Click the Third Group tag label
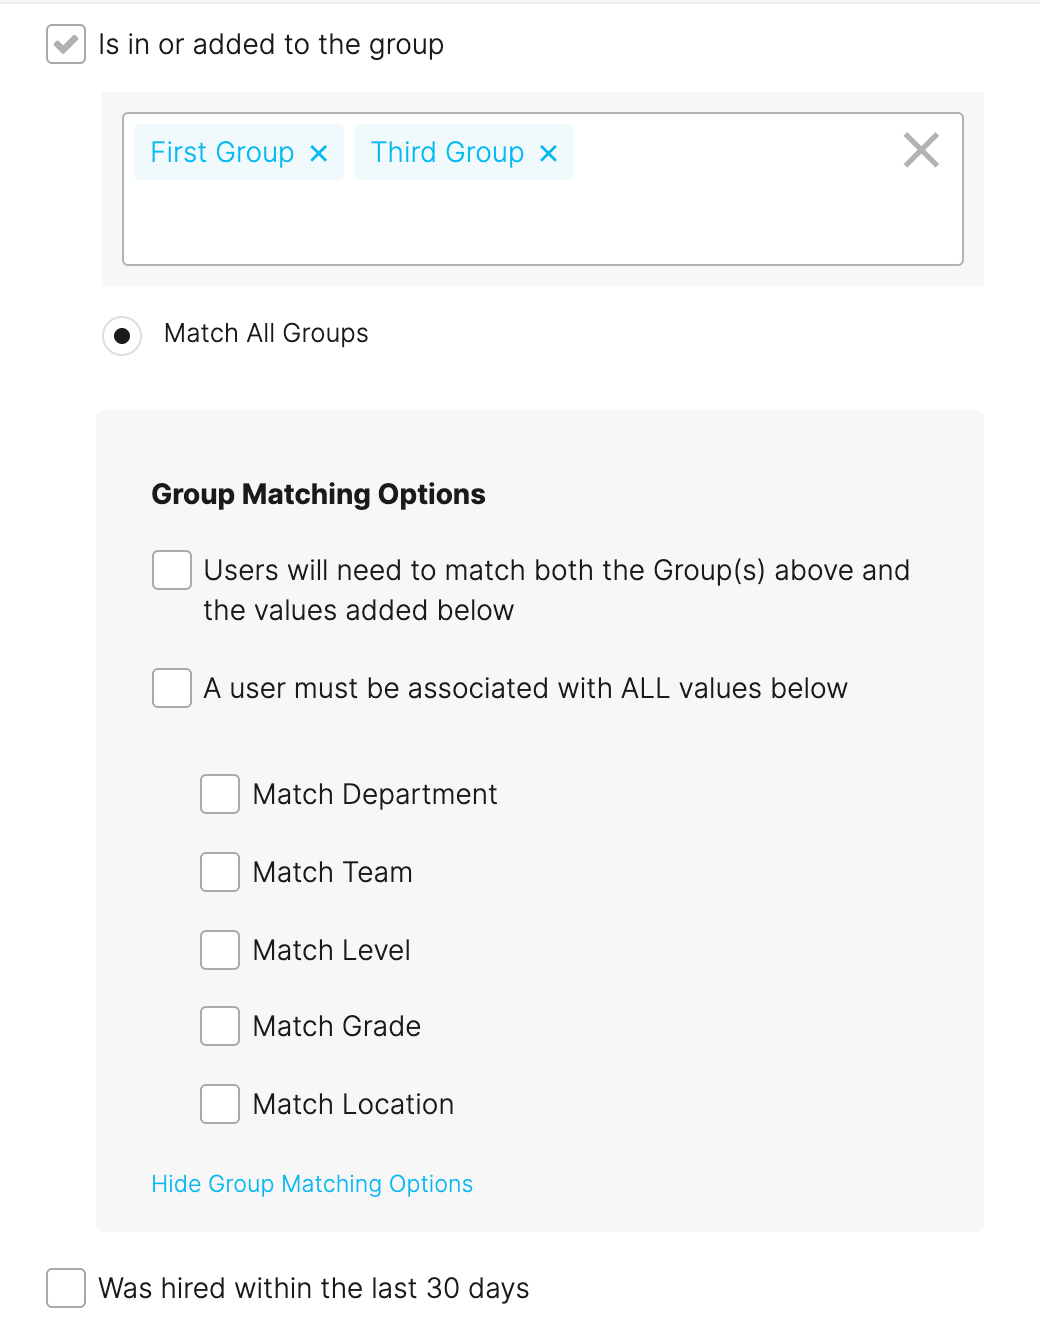The image size is (1040, 1332). pos(447,152)
